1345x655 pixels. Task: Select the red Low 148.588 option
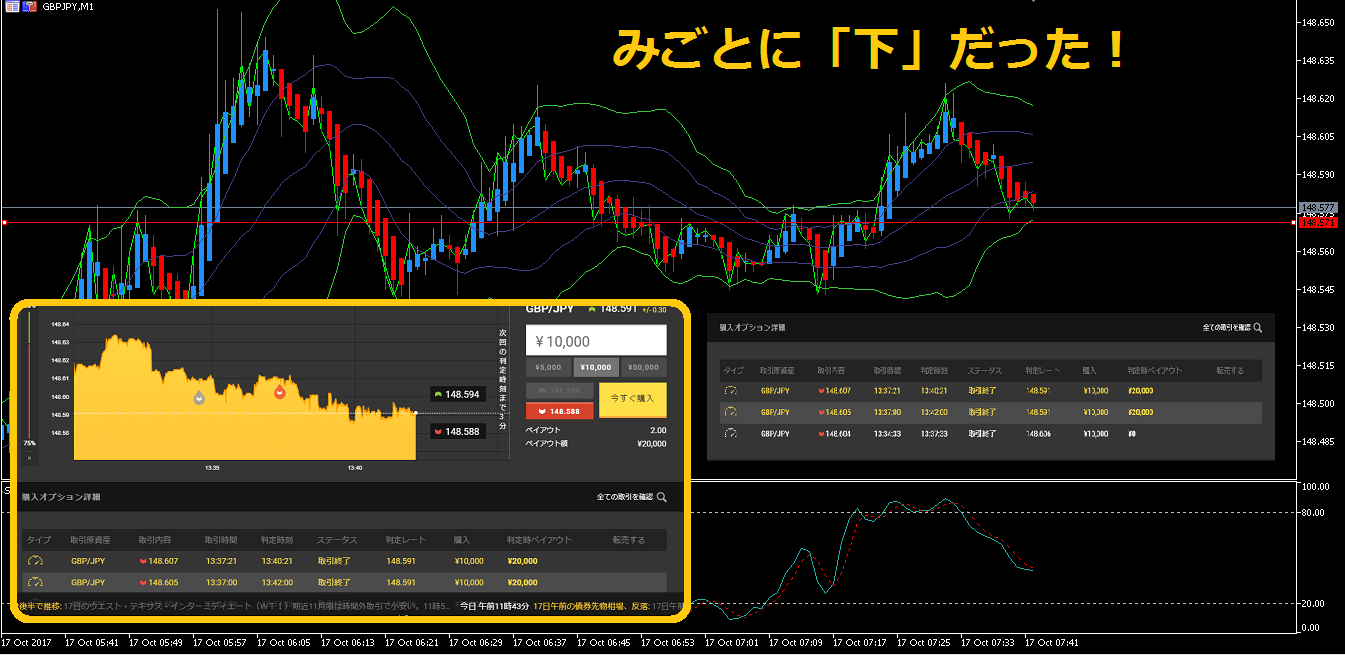[x=559, y=410]
